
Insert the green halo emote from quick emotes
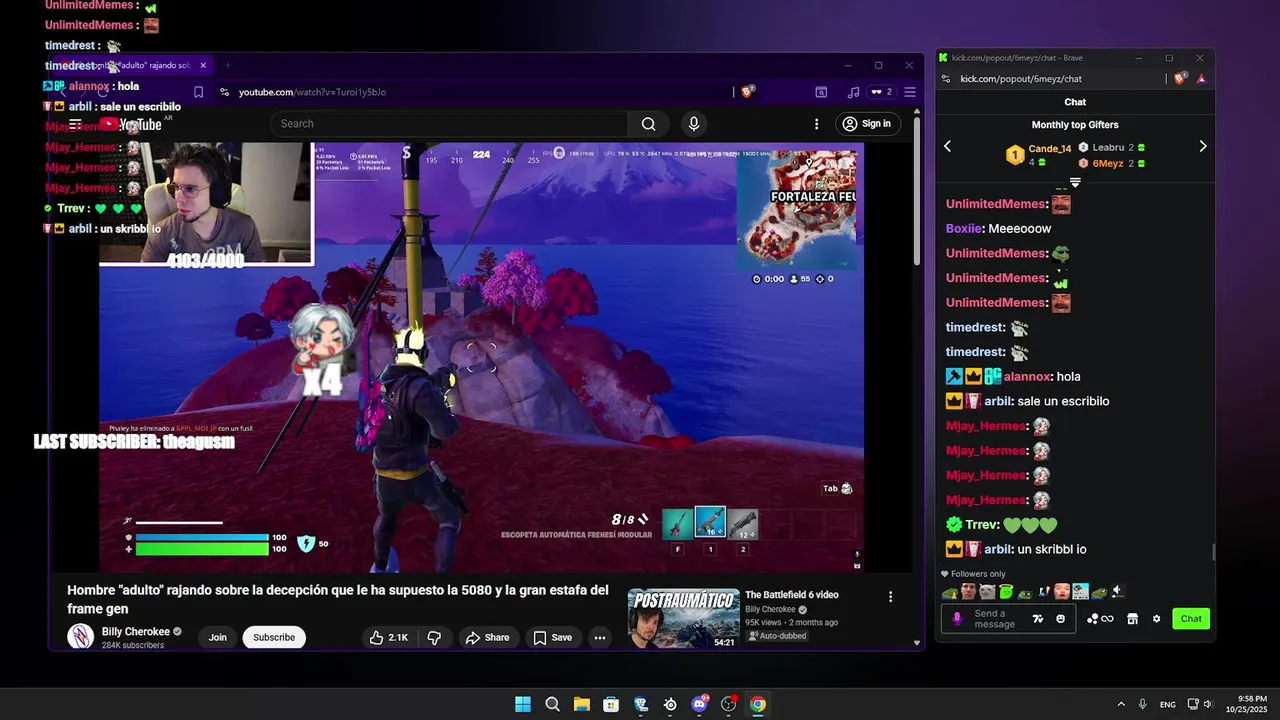point(1006,592)
